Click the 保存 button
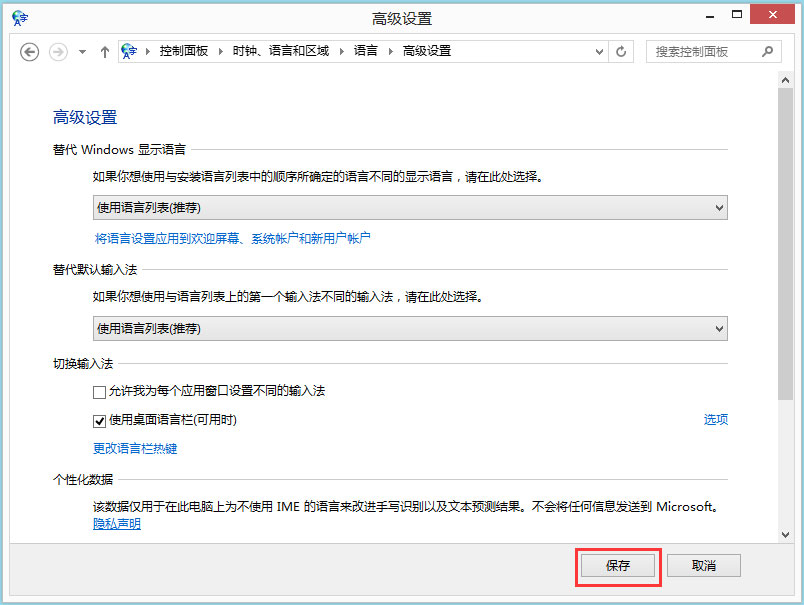The image size is (804, 605). (618, 565)
